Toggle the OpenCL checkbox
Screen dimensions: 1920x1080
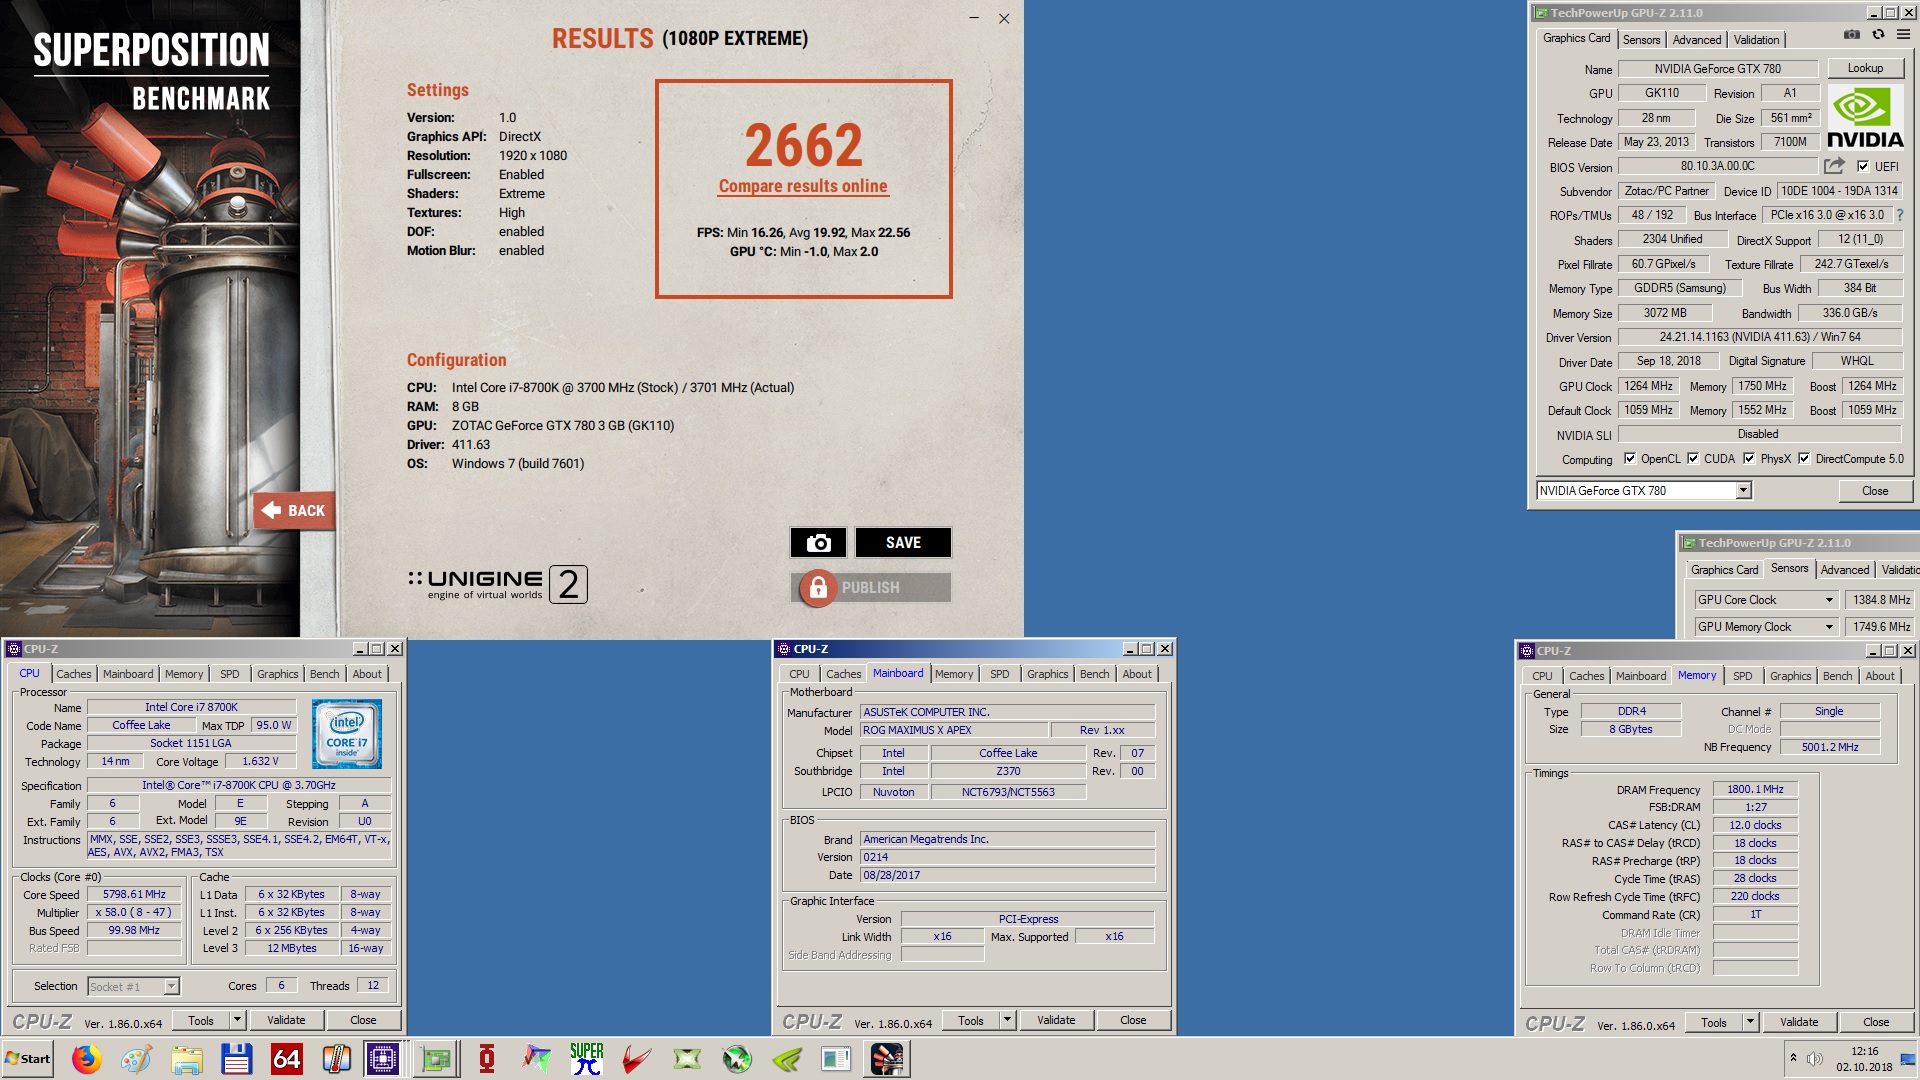[x=1630, y=459]
